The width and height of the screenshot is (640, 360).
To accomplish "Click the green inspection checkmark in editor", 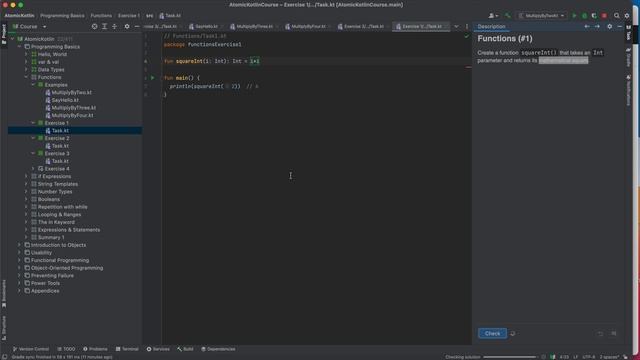I will 467,36.
